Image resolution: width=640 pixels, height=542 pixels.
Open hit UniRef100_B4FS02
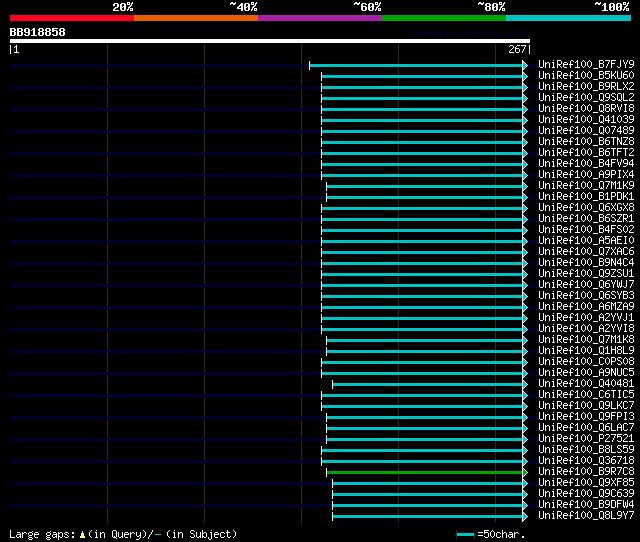click(x=586, y=229)
